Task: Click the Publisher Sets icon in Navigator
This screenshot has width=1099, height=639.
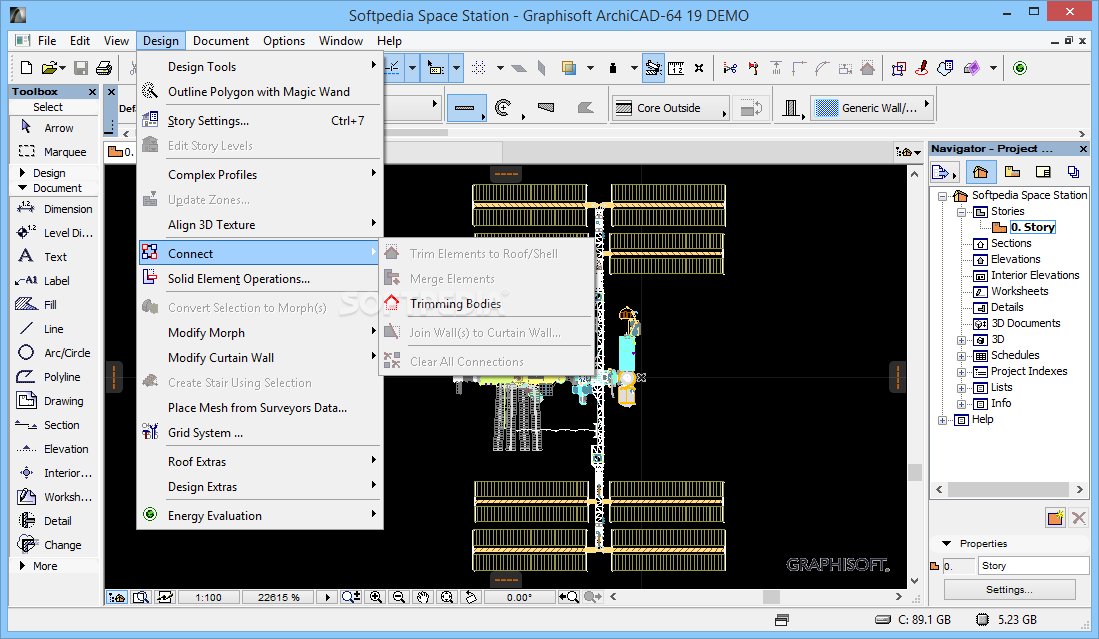Action: tap(1073, 172)
